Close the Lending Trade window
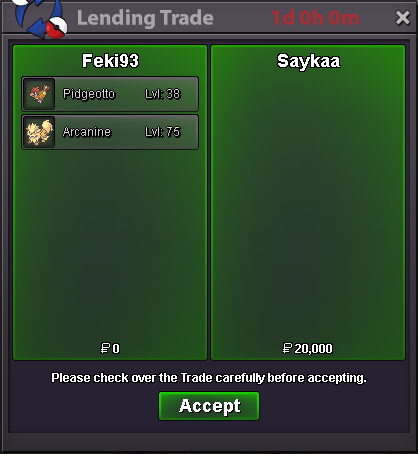This screenshot has height=454, width=418. coord(403,18)
